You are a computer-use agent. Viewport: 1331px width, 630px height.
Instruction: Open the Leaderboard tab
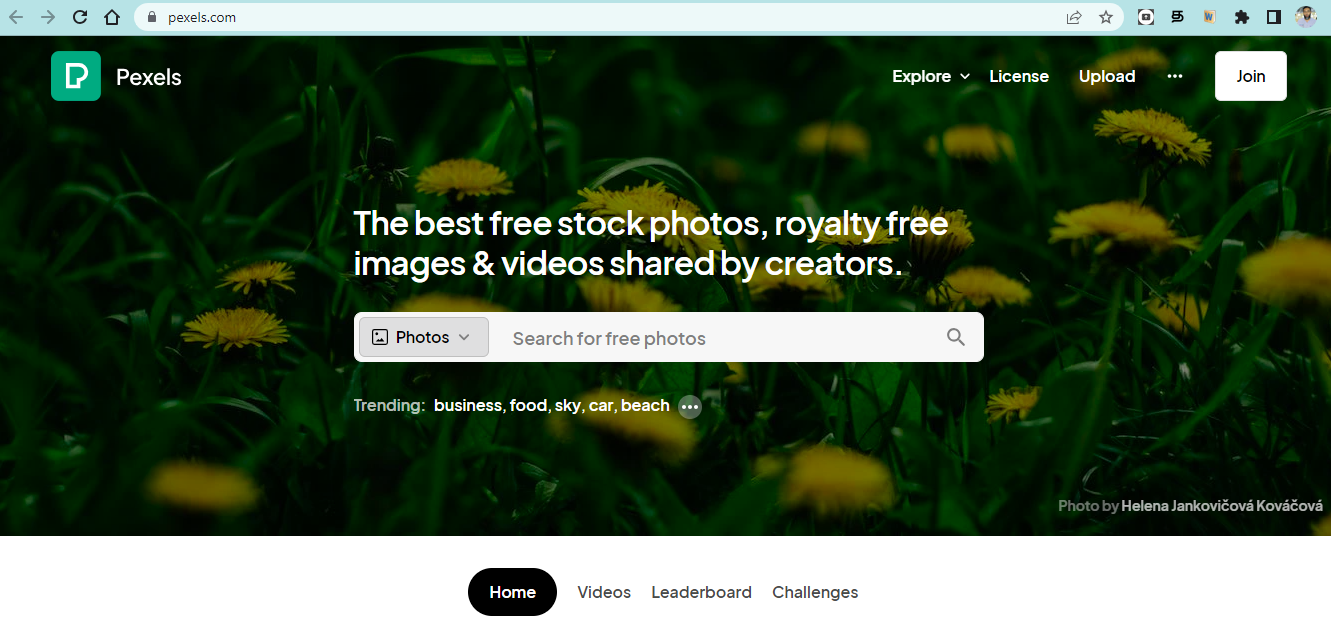pos(701,592)
